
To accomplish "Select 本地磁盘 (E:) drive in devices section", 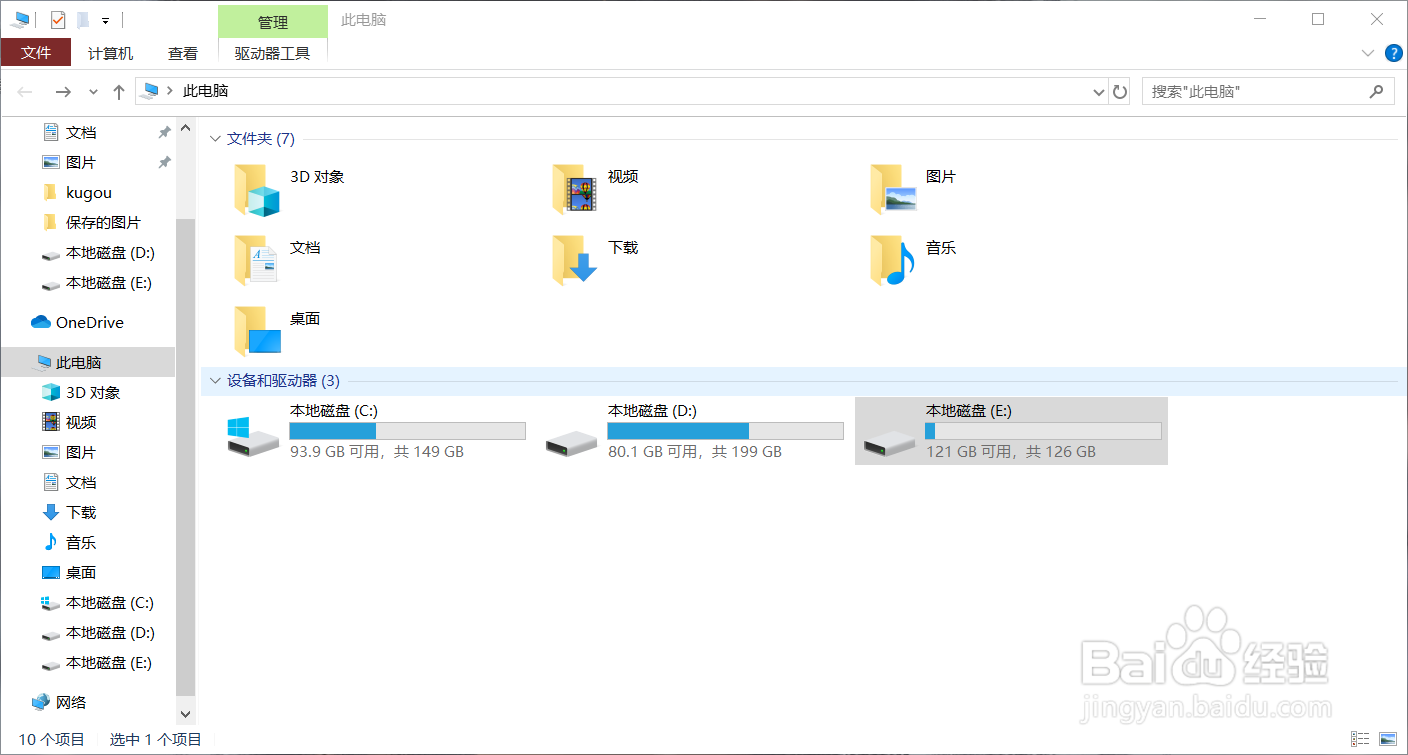I will [x=1011, y=431].
